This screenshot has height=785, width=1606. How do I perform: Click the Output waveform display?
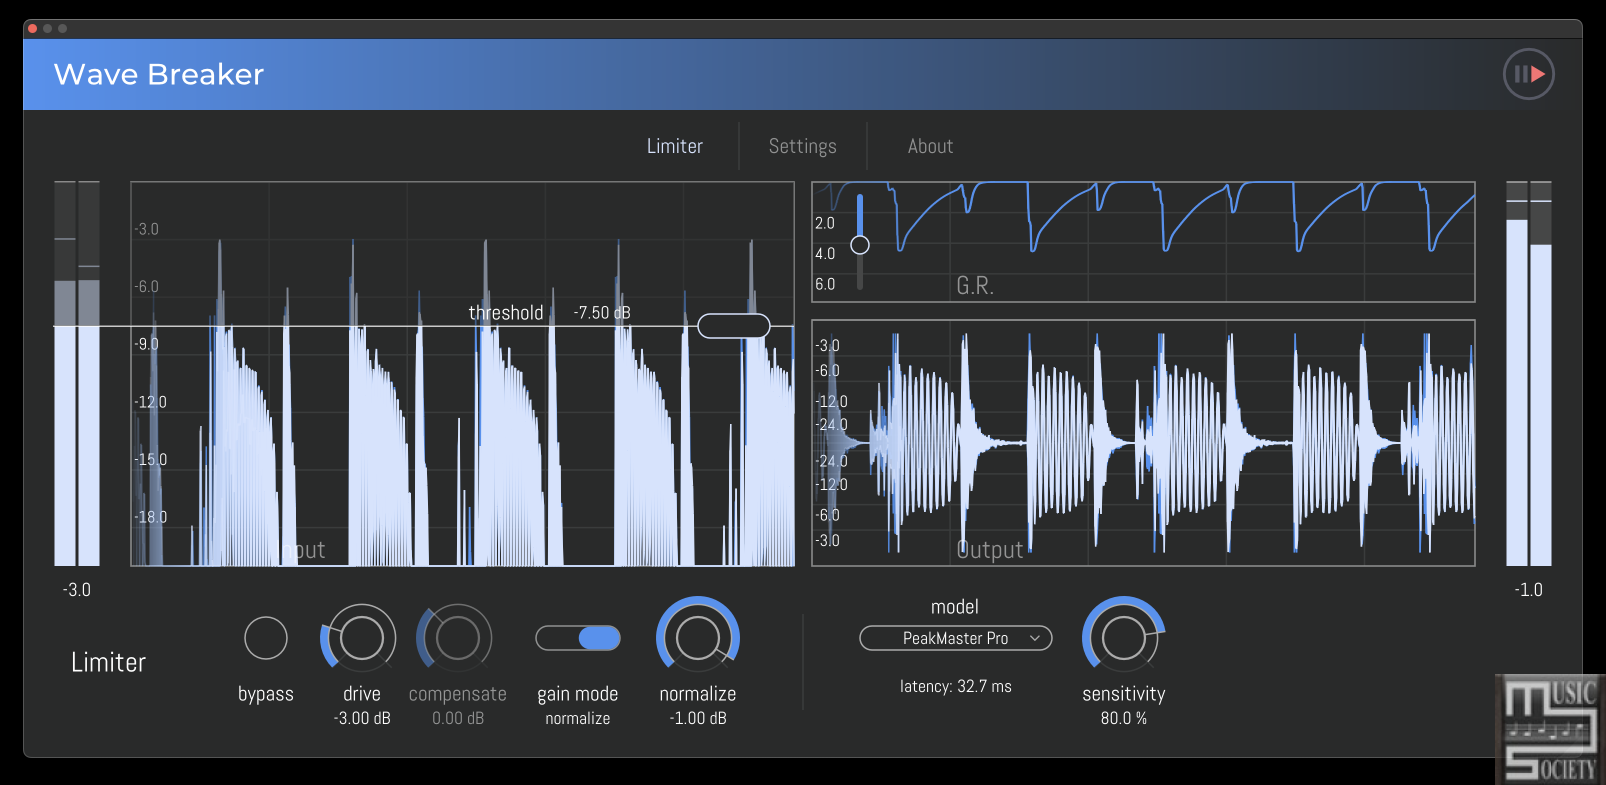[x=1143, y=443]
